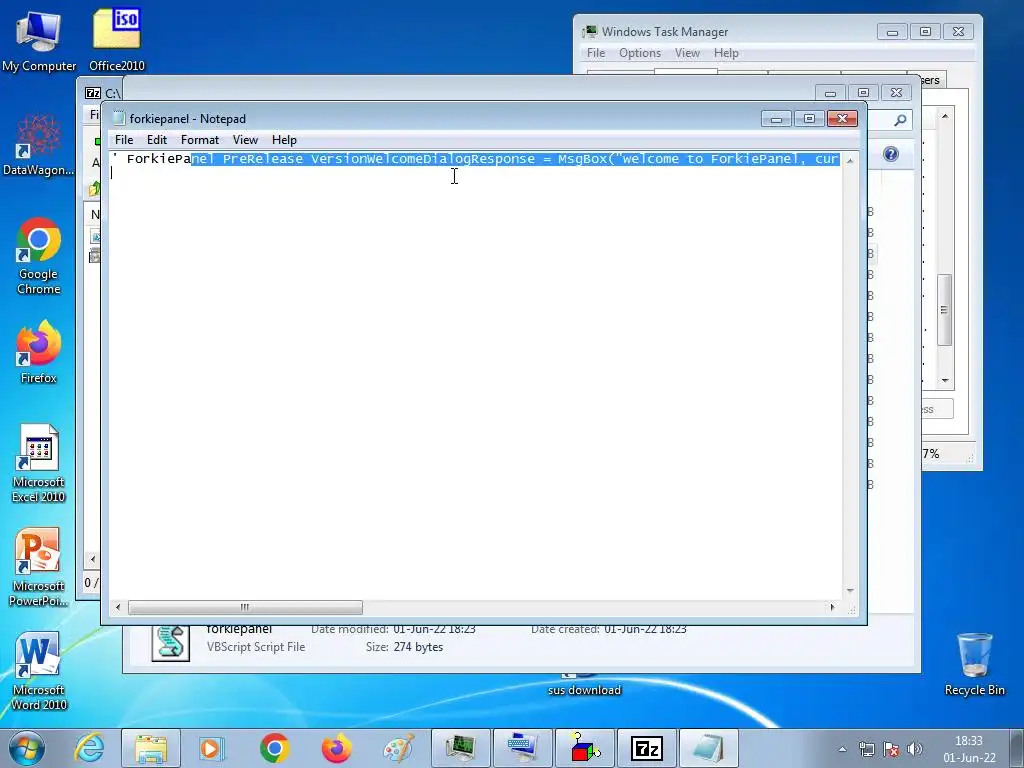This screenshot has height=768, width=1024.
Task: Open the Recycle Bin
Action: [x=974, y=665]
